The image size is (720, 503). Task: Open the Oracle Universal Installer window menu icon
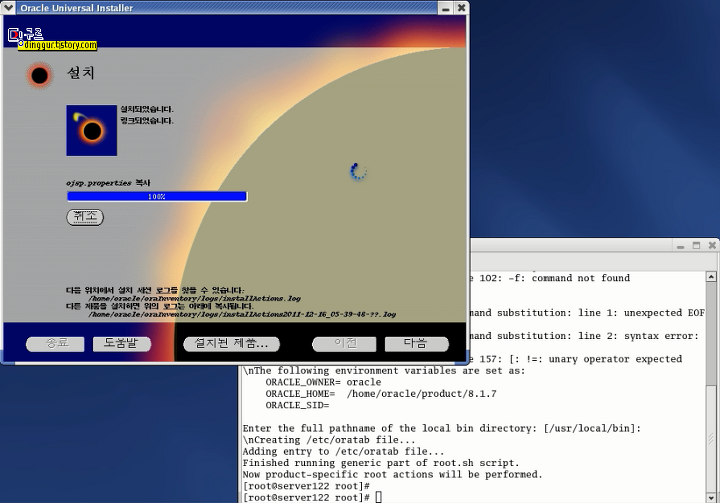click(x=9, y=7)
